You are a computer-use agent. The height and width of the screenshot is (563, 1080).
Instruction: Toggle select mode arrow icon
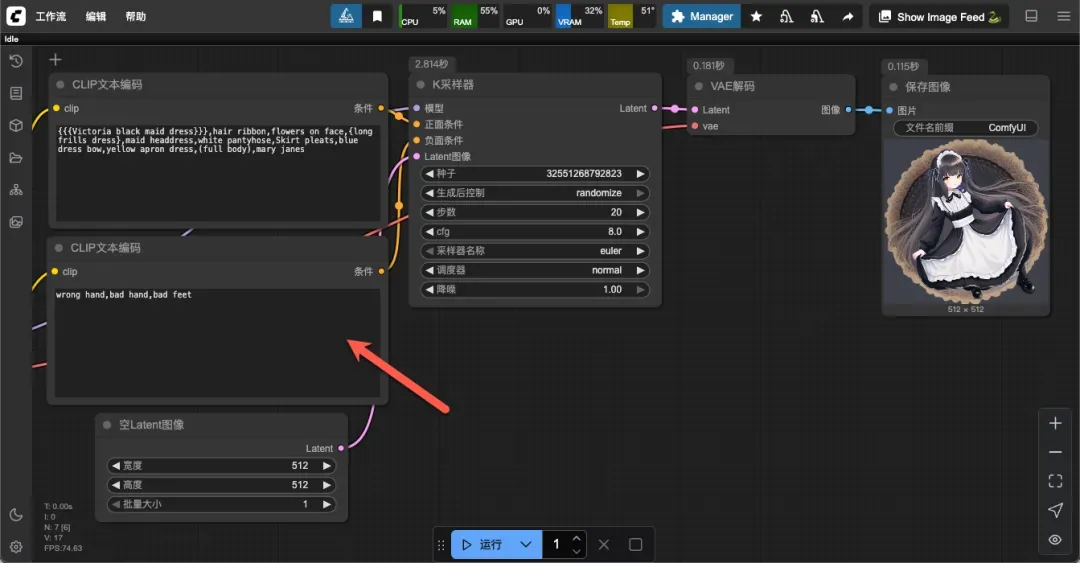(x=1055, y=510)
